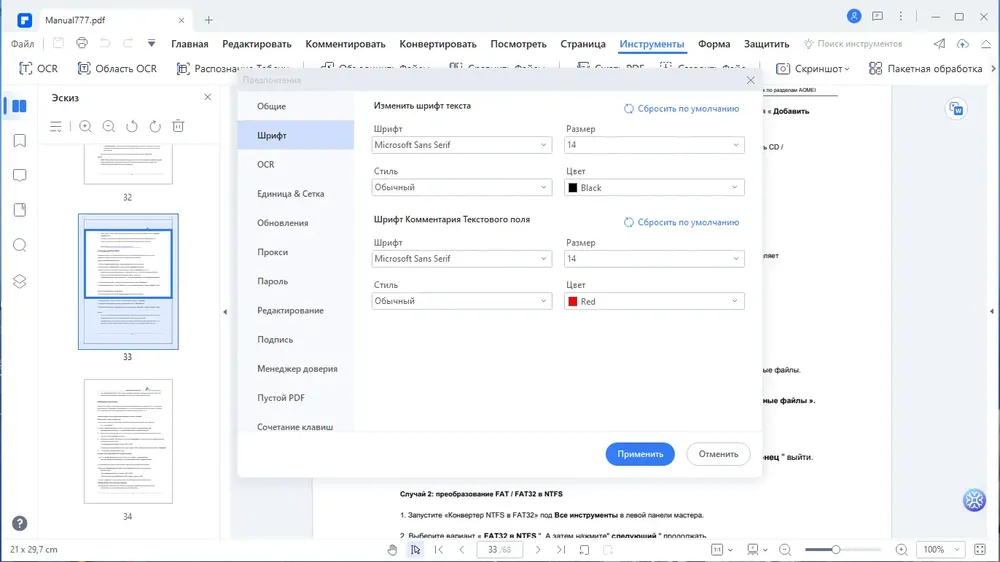The image size is (1000, 562).
Task: Open the 100% zoom level dropdown
Action: (941, 550)
